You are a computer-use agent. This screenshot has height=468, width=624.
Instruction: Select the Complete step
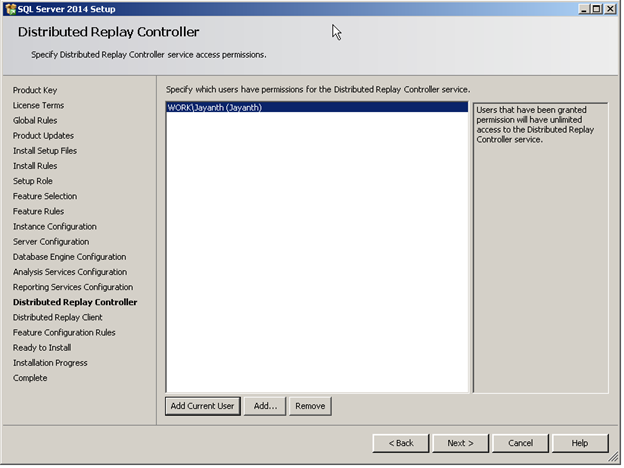(x=30, y=378)
